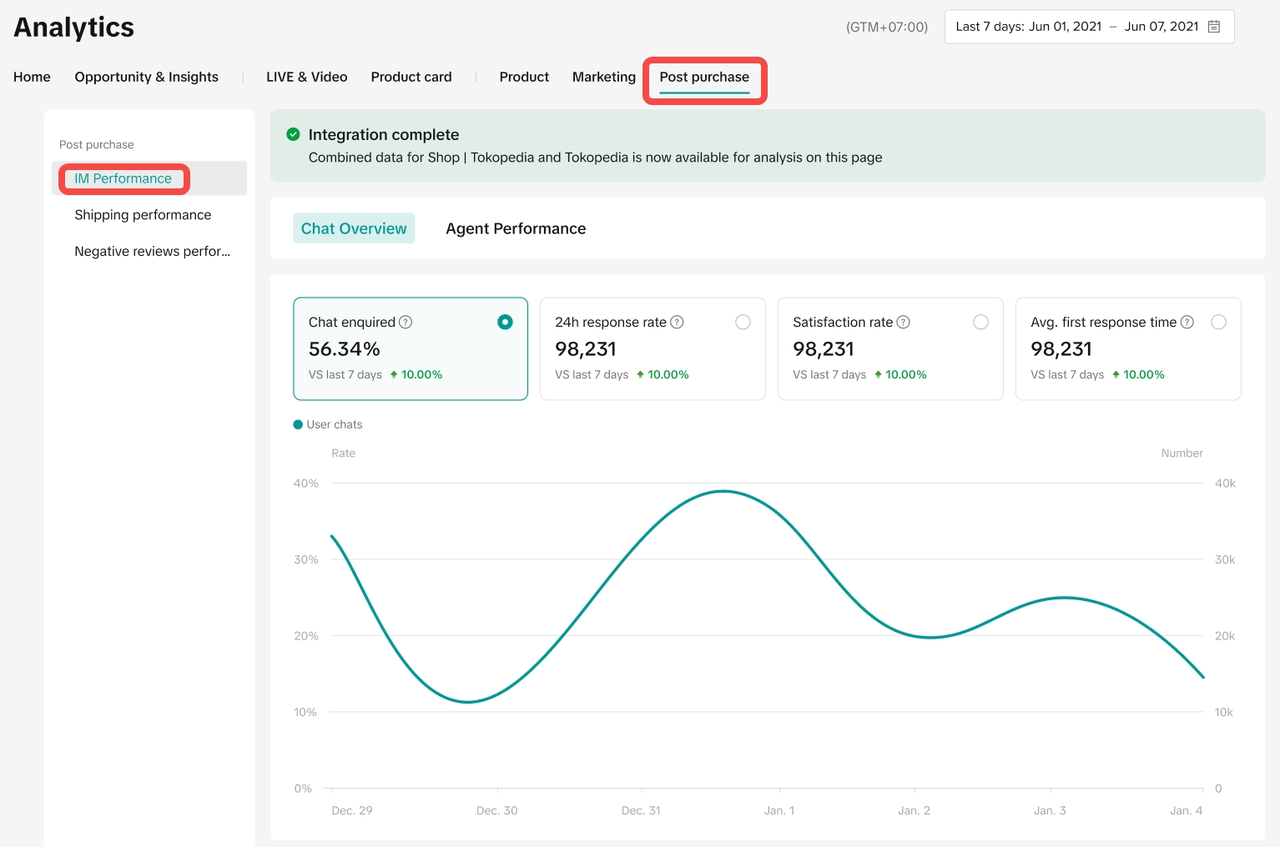
Task: Navigate to Opportunity & Insights tab
Action: click(146, 77)
